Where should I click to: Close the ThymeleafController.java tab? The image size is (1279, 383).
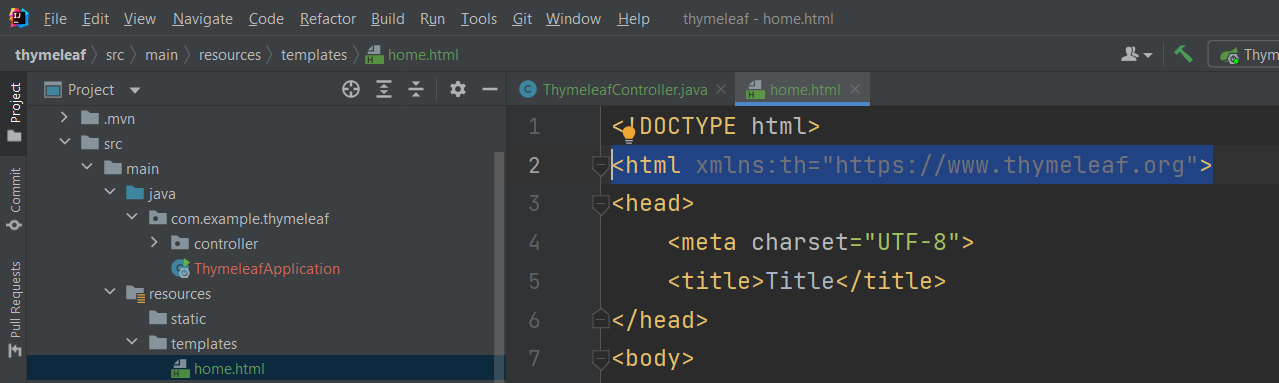tap(722, 90)
